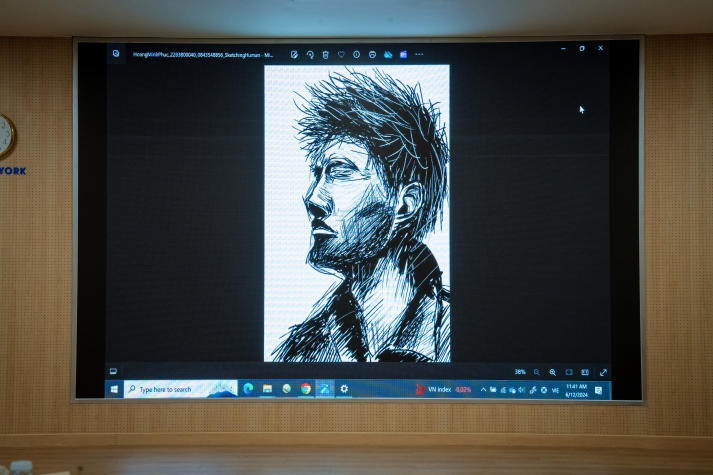Viewport: 713px width, 475px height.
Task: Open the green round app on taskbar
Action: click(x=286, y=389)
